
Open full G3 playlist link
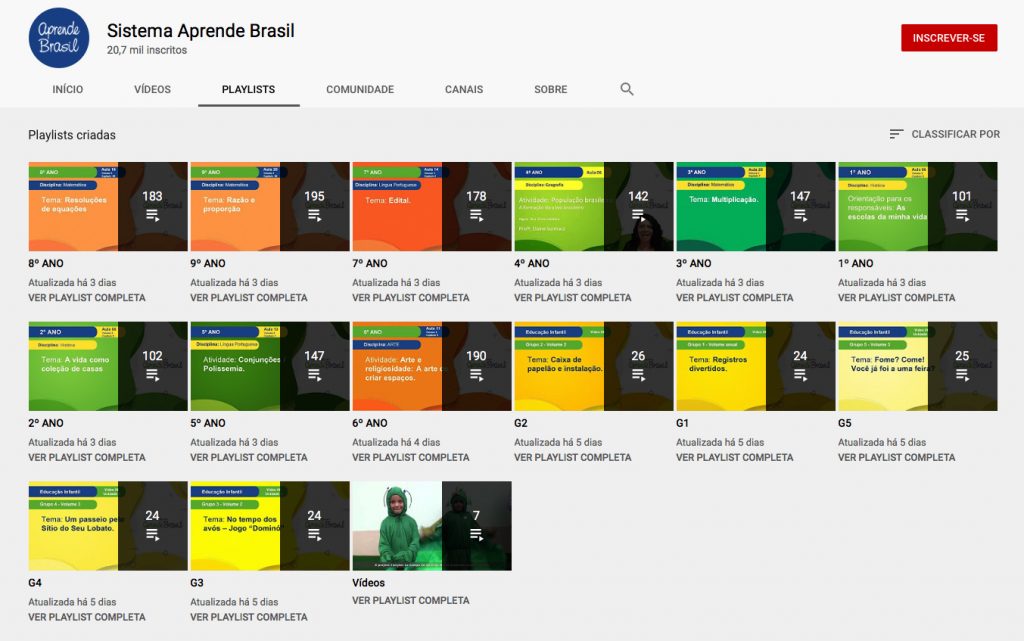pos(249,617)
